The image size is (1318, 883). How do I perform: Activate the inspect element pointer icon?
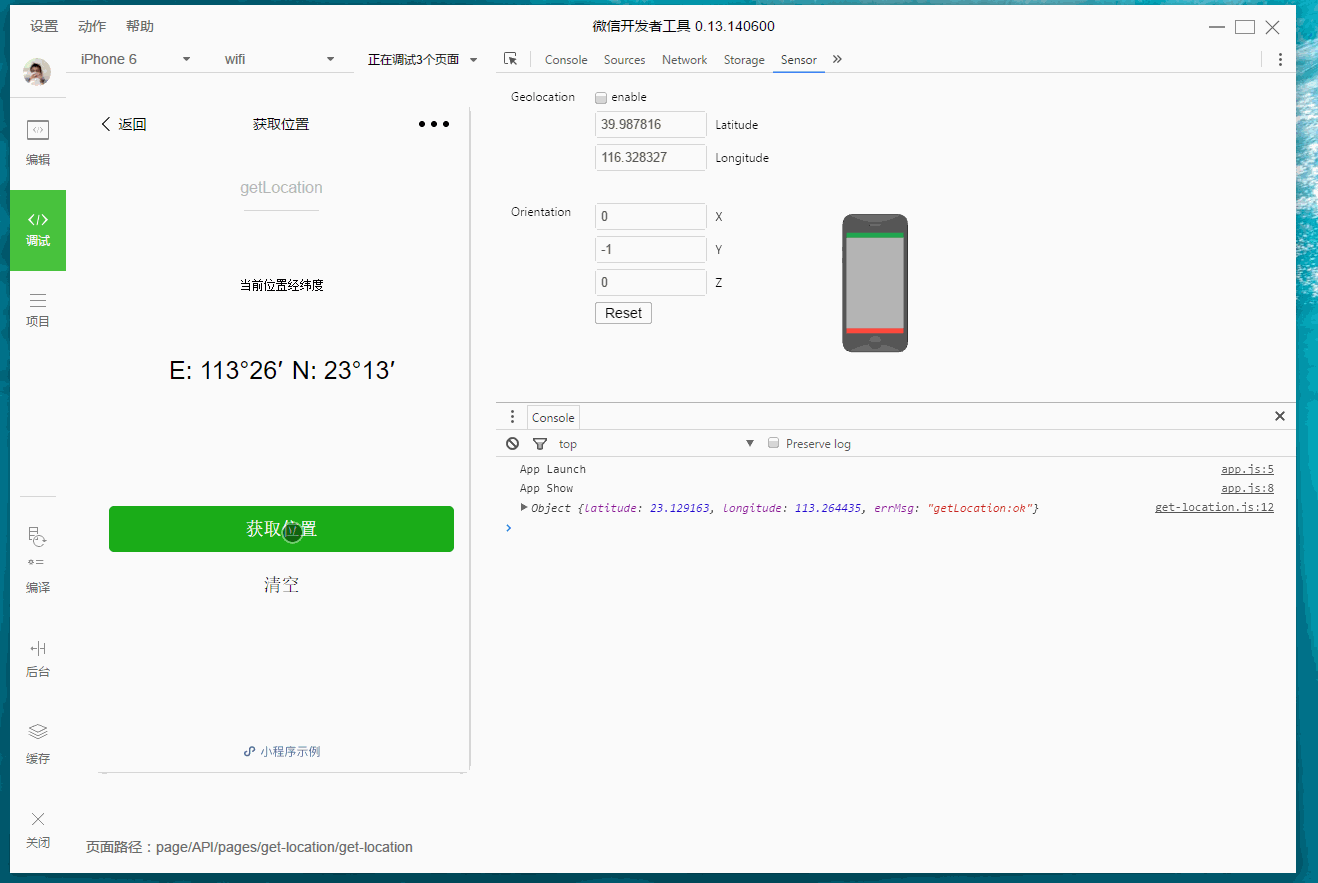click(x=511, y=59)
